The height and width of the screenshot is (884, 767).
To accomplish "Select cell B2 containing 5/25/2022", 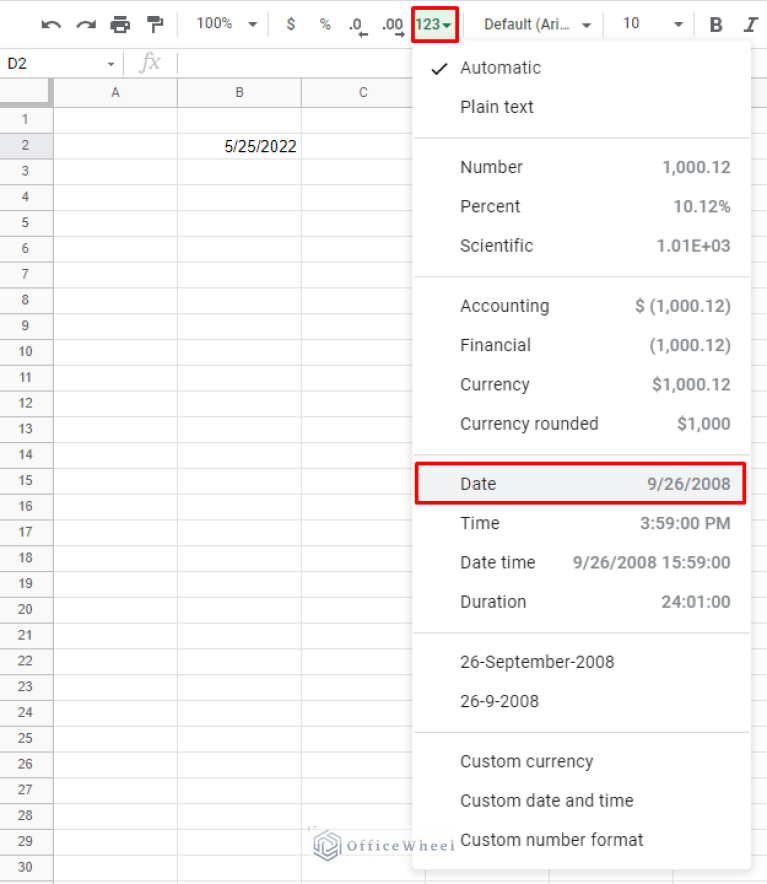I will pos(239,146).
